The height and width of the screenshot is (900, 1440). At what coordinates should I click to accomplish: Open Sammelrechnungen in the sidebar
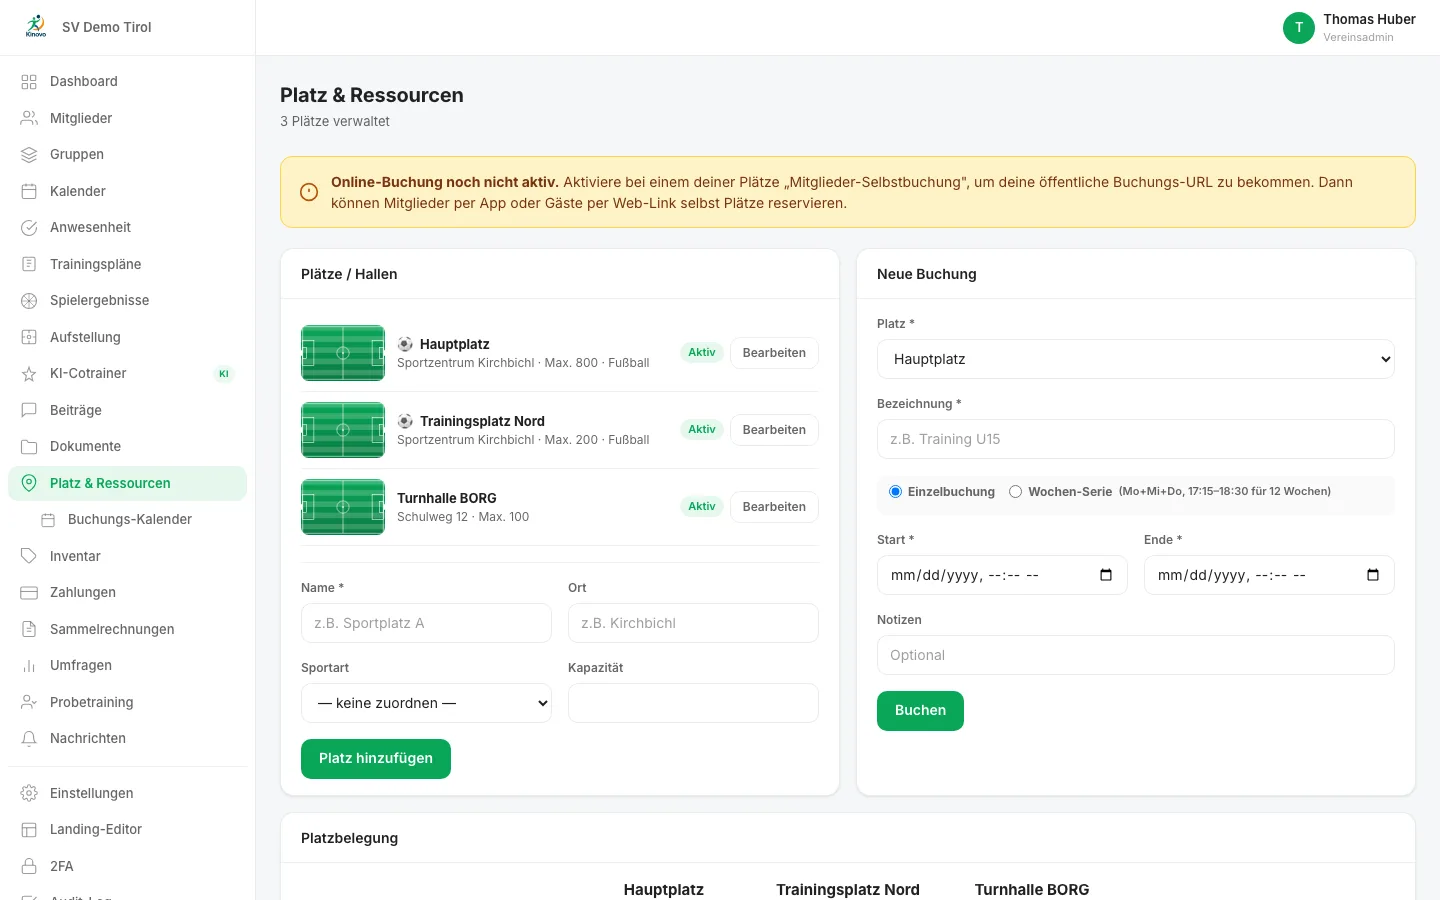click(x=127, y=629)
